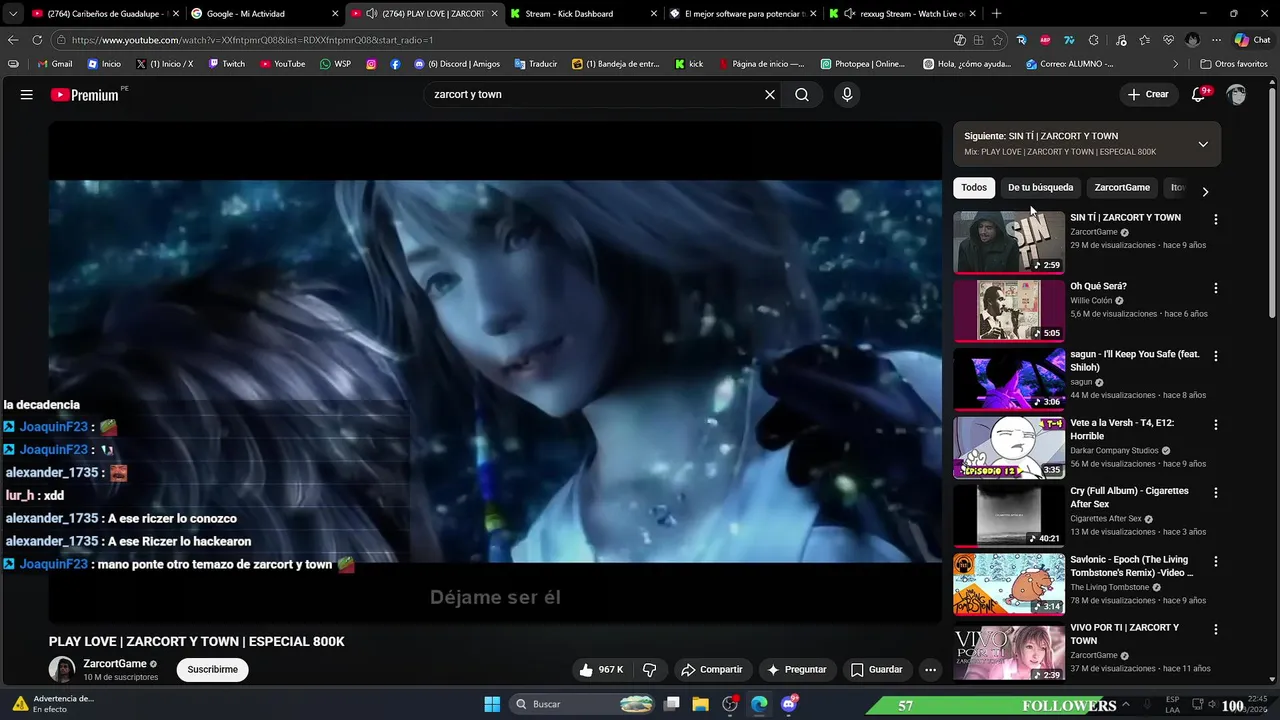The image size is (1280, 720).
Task: Open Instagram bookmark icon
Action: [x=371, y=64]
